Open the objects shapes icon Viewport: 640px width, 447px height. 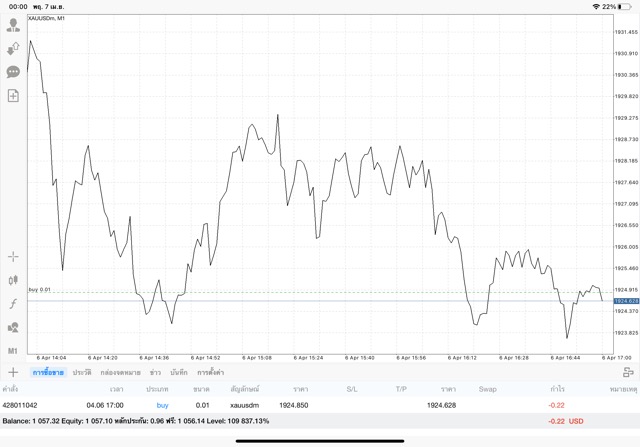(13, 326)
